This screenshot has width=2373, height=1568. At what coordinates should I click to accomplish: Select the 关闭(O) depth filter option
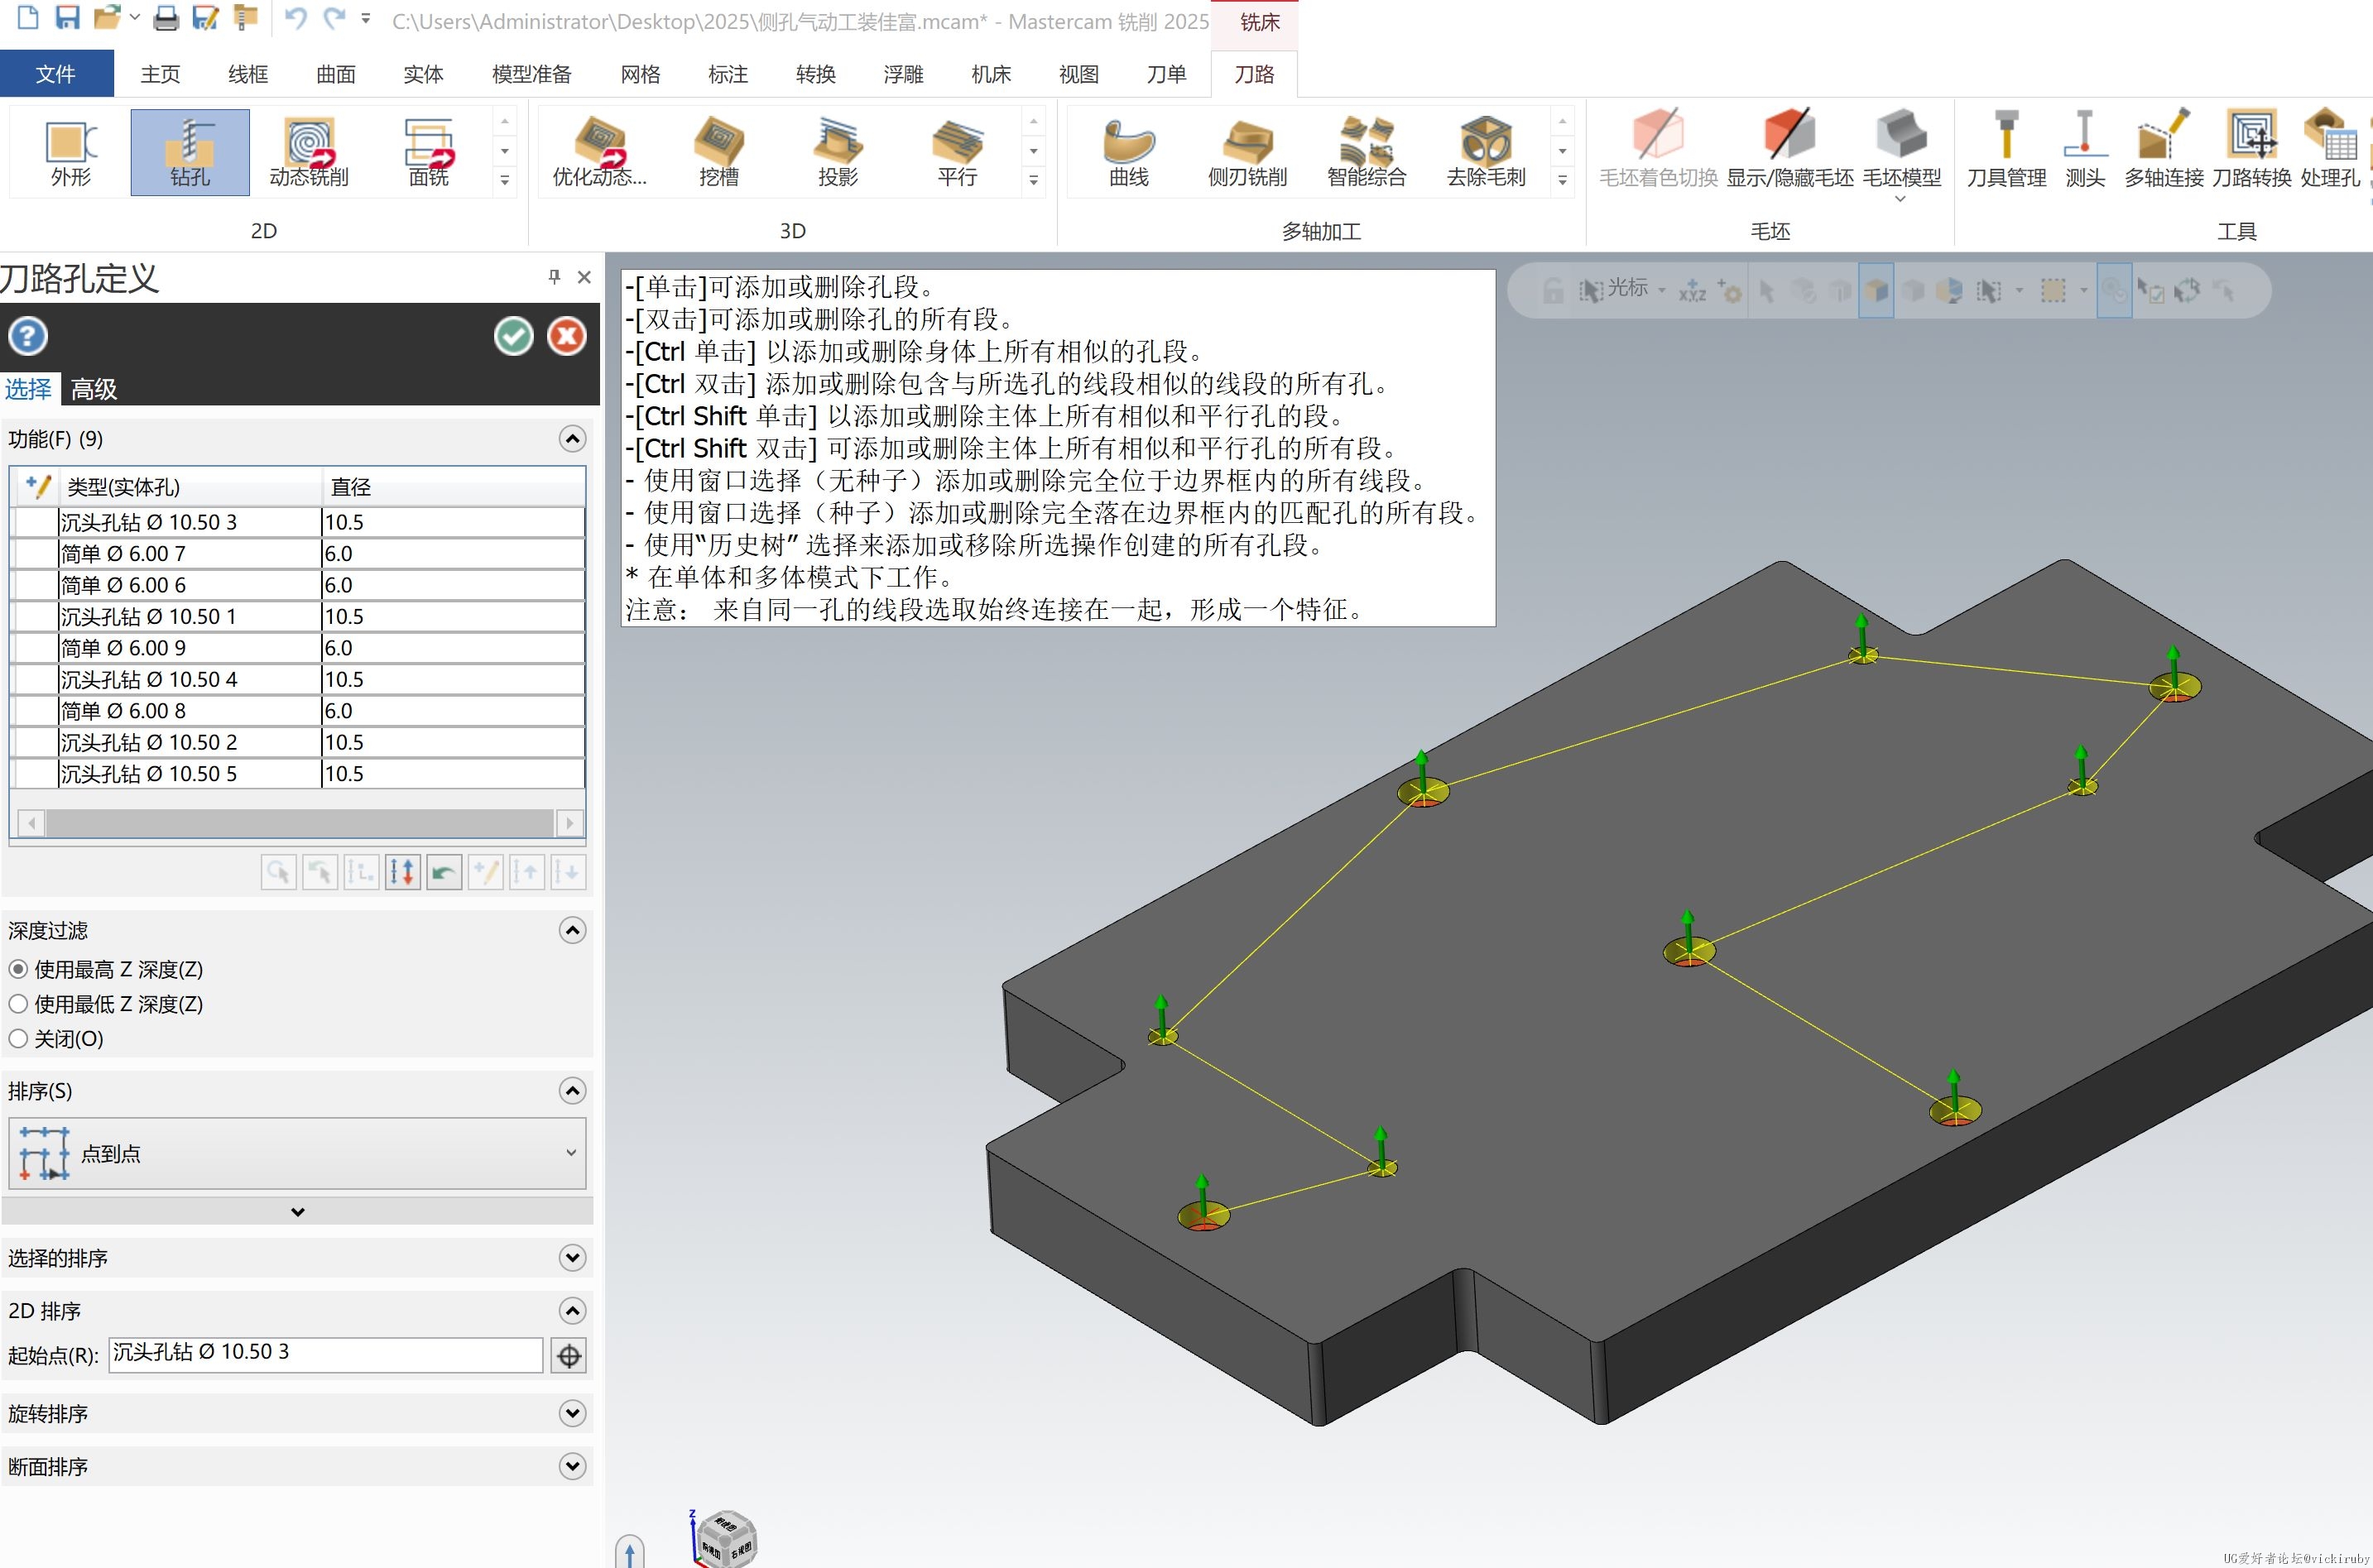(x=18, y=1039)
